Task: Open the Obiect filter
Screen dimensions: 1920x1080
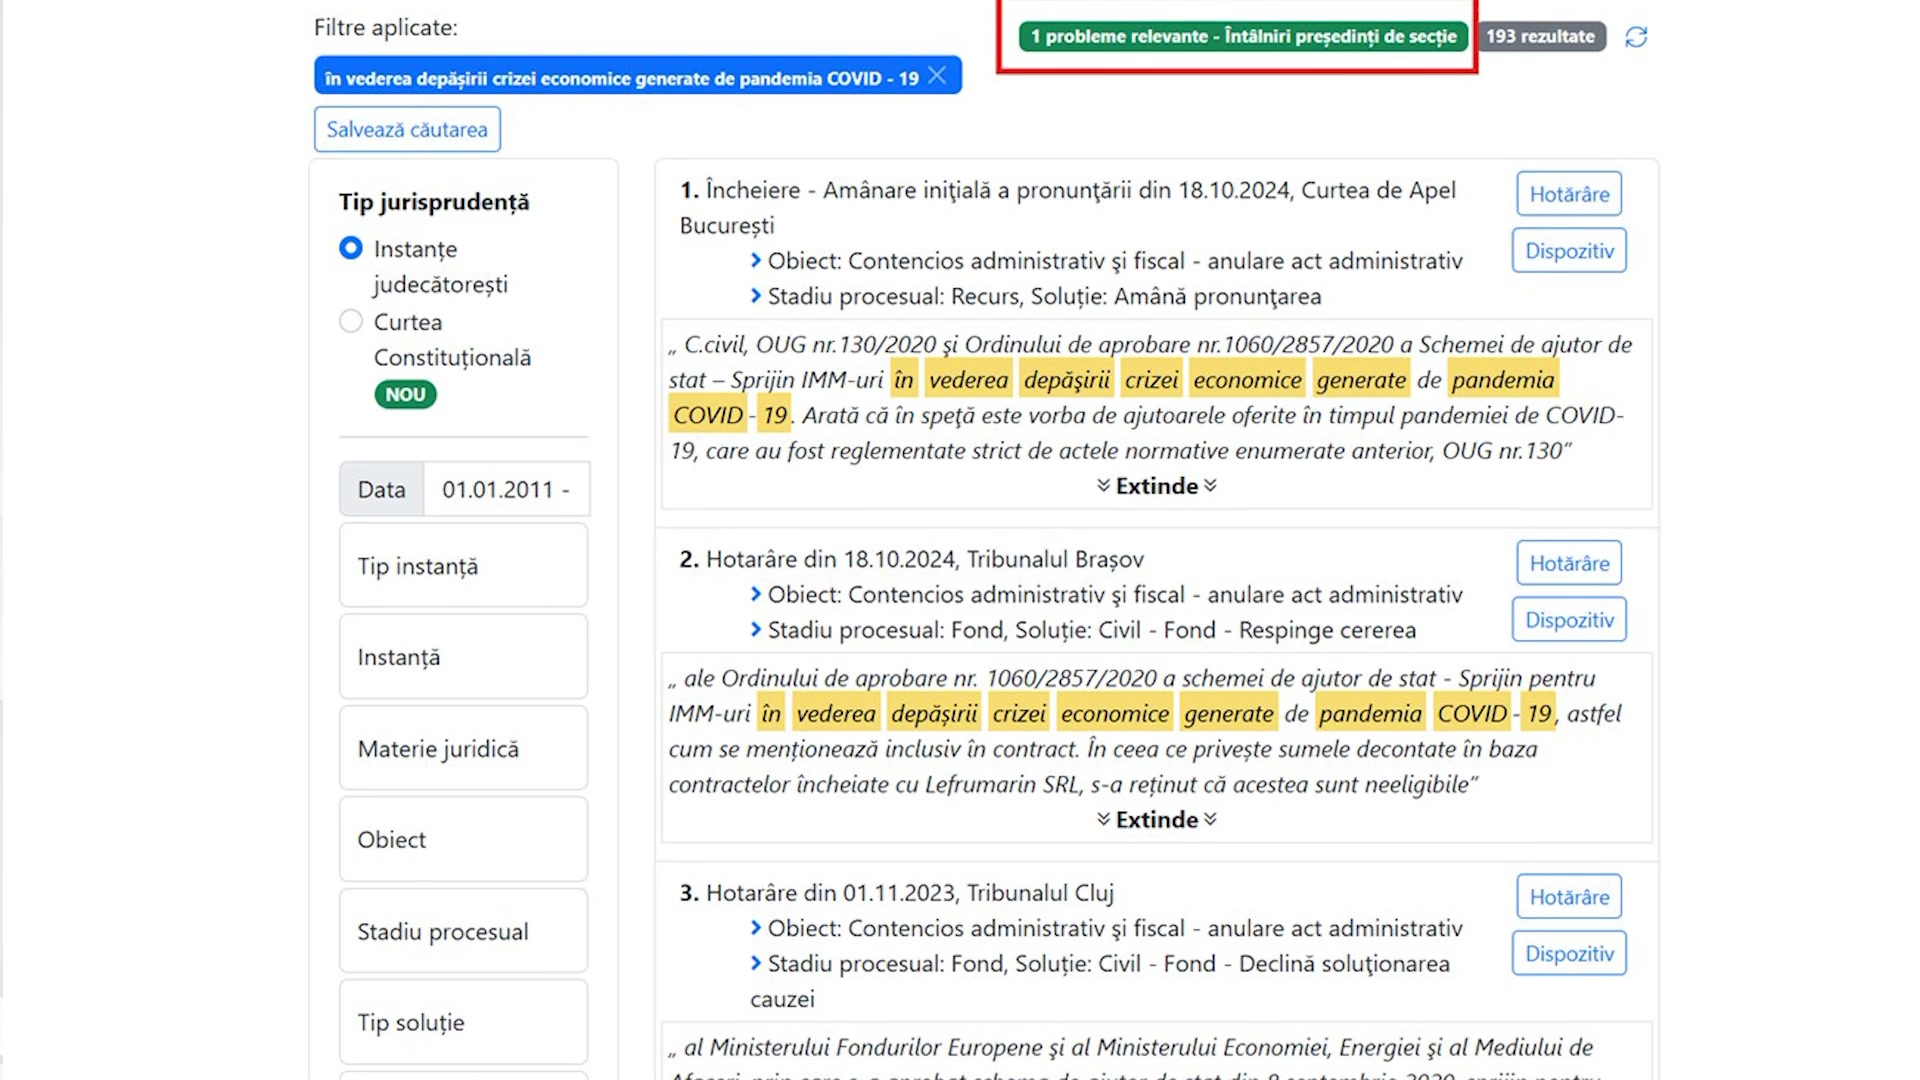Action: coord(463,840)
